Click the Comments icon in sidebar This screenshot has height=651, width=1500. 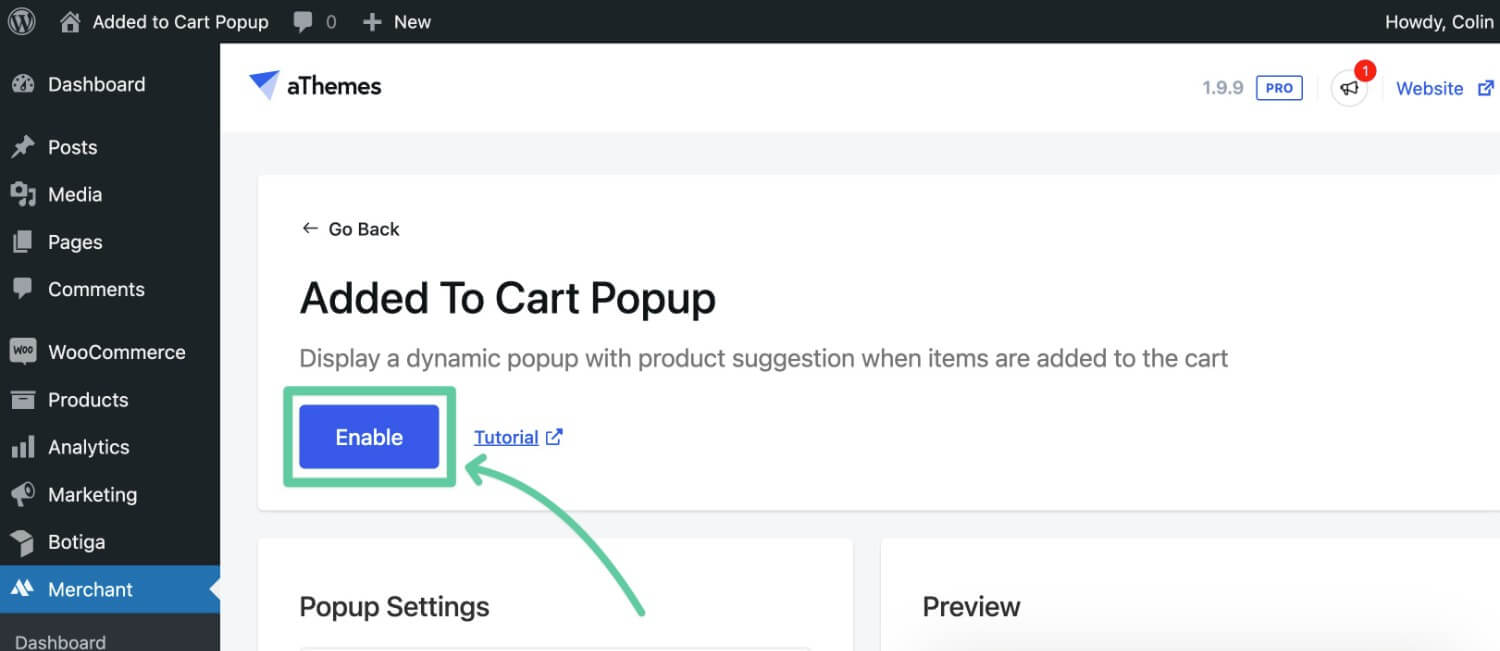23,289
